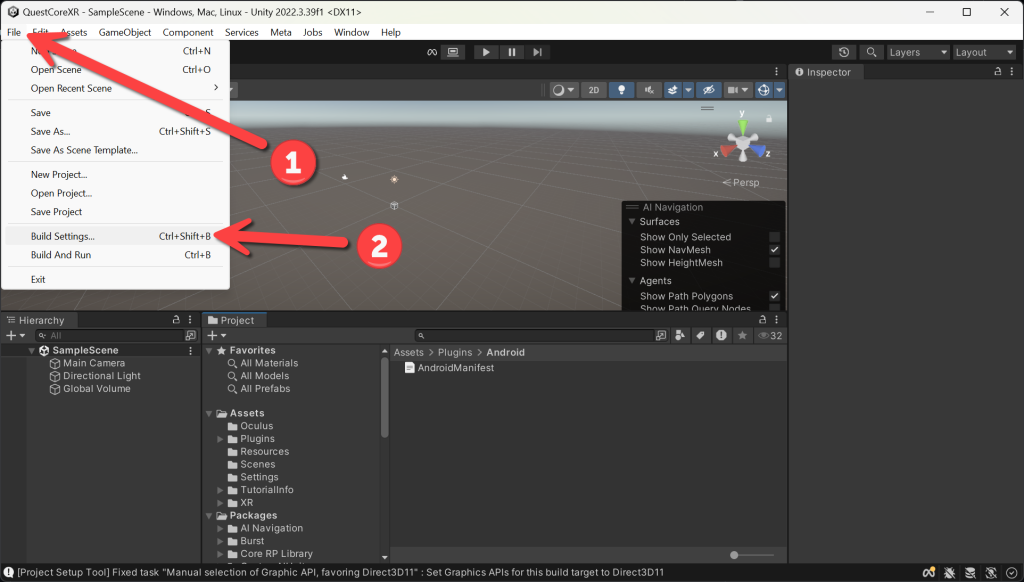1024x582 pixels.
Task: Open the Scene view's three-dot options menu
Action: click(x=776, y=72)
